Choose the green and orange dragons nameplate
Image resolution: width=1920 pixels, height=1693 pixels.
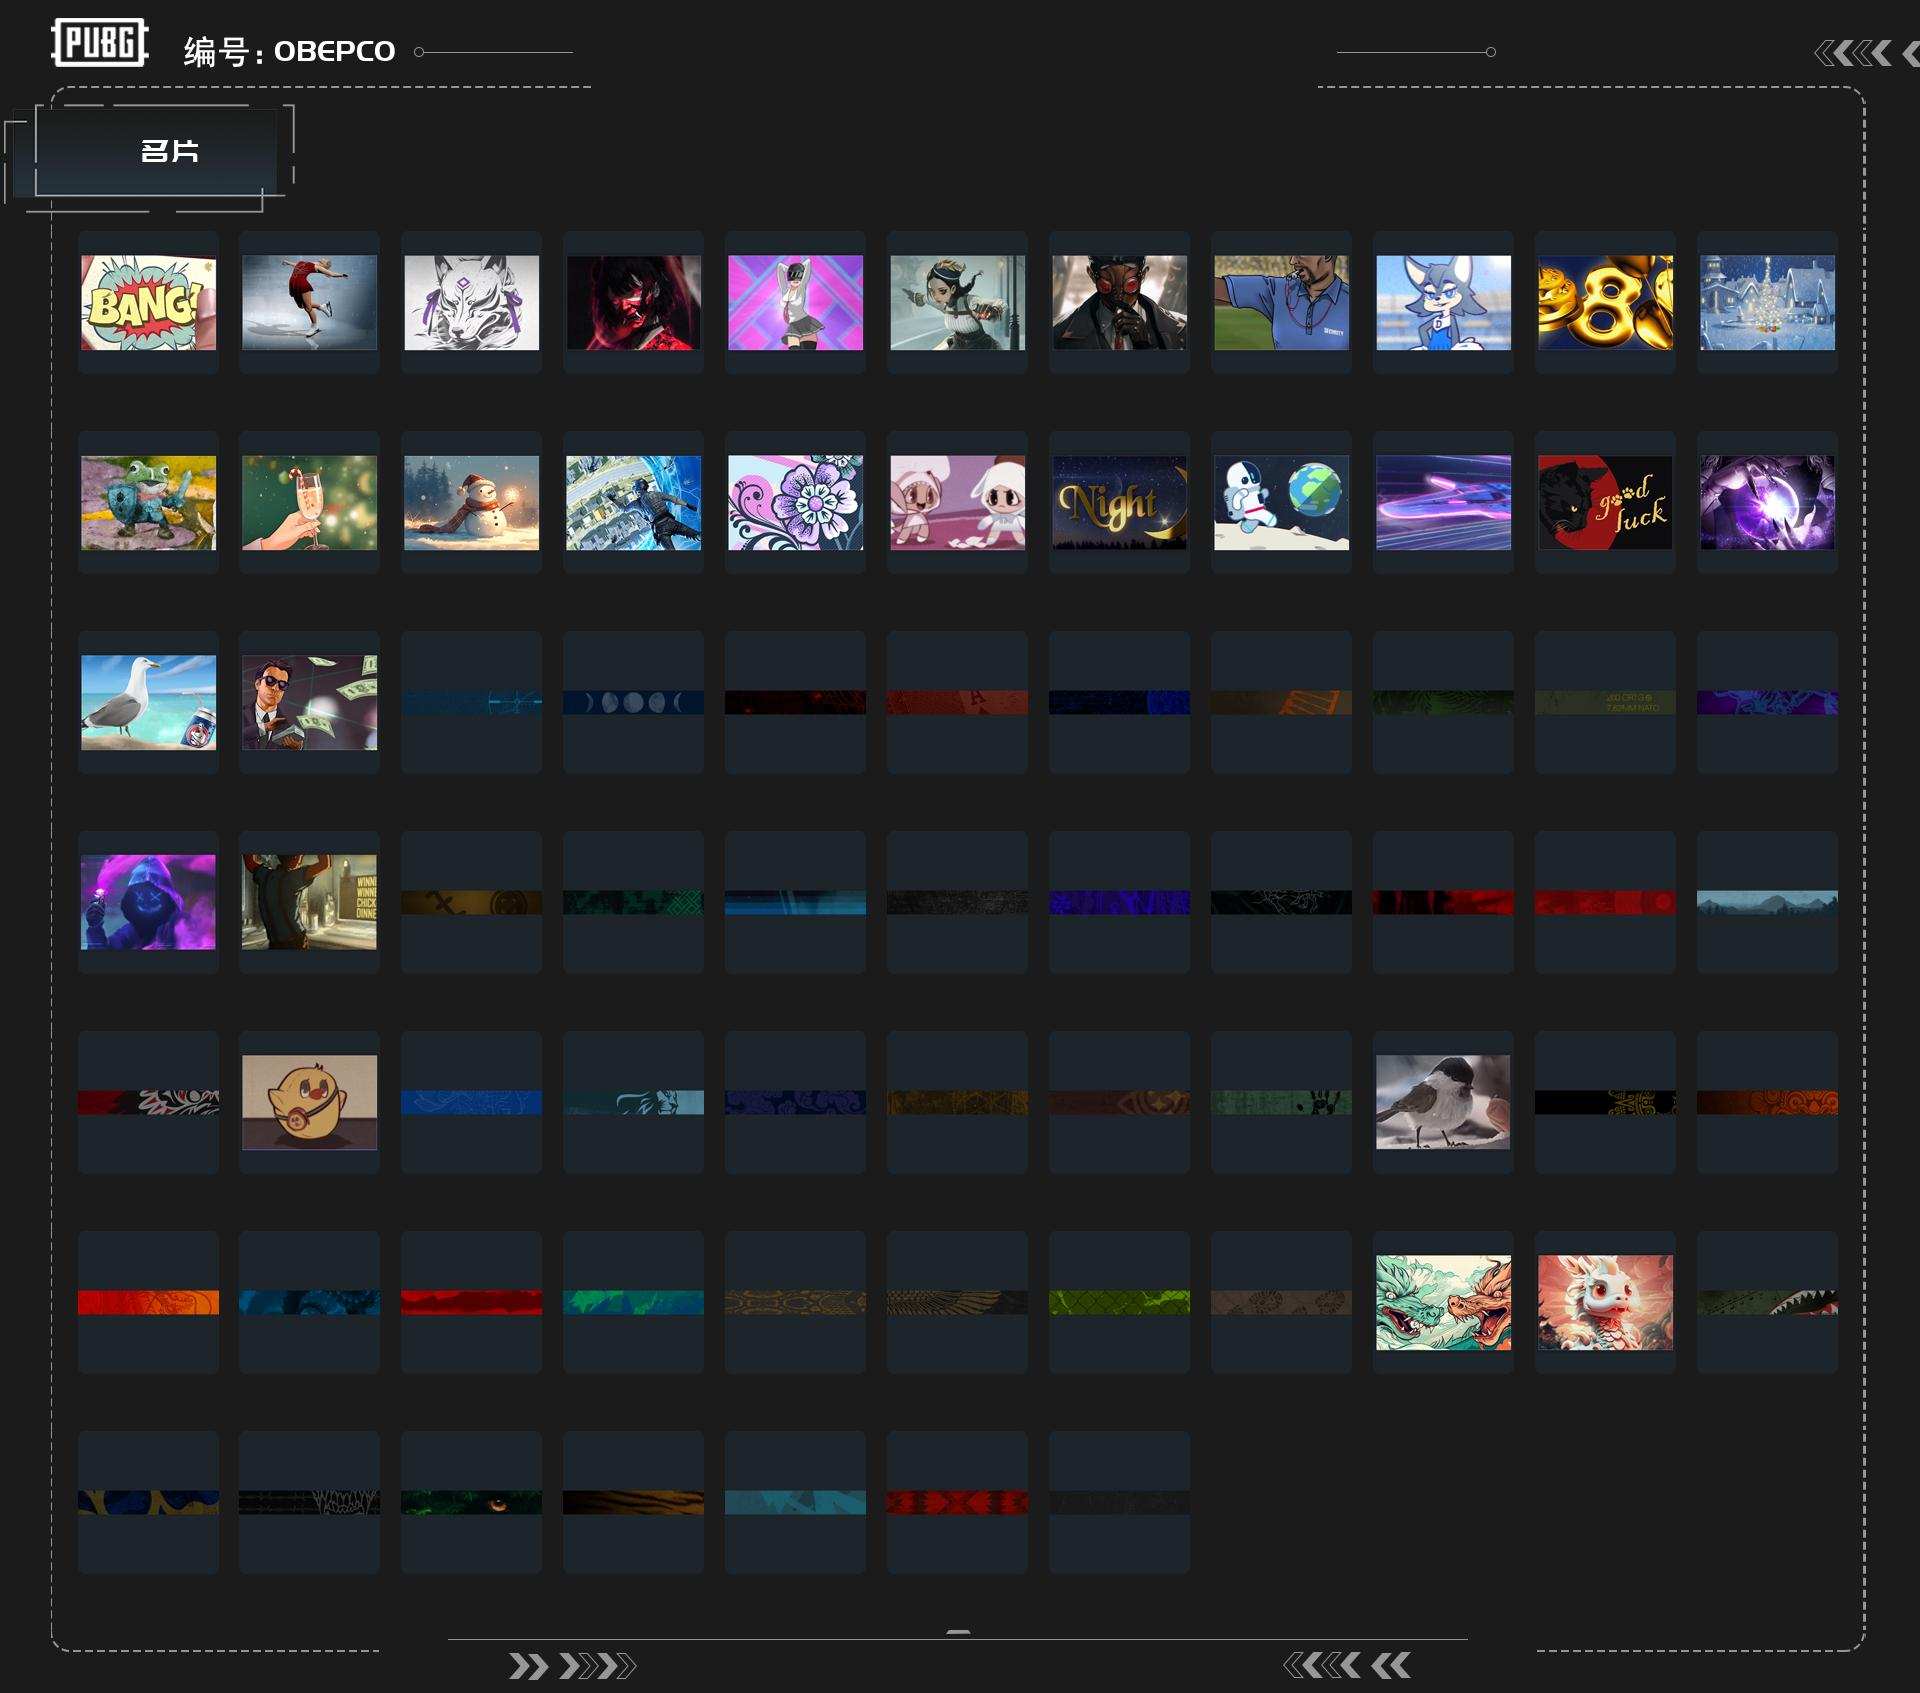[x=1442, y=1302]
